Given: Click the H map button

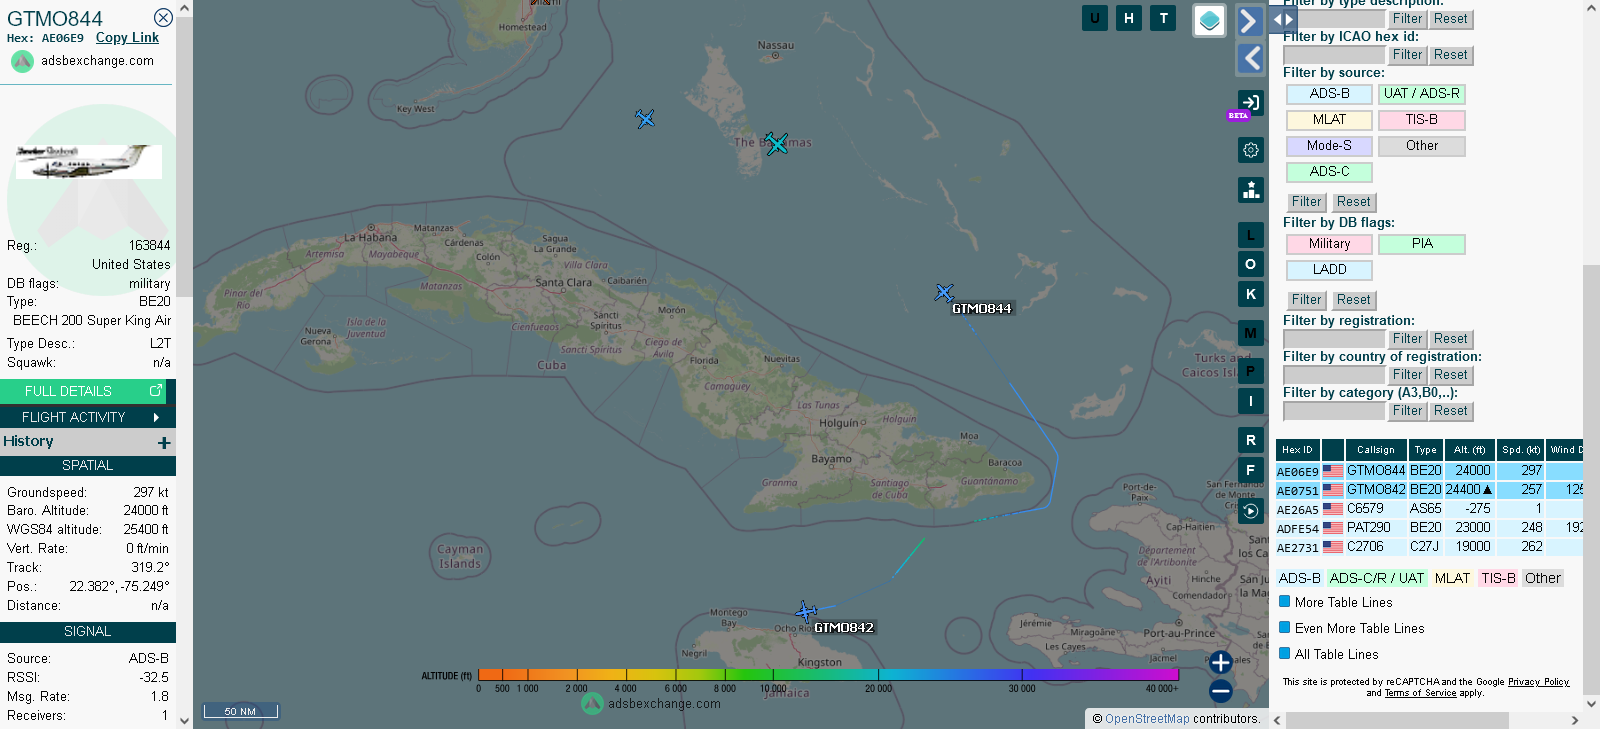Looking at the screenshot, I should coord(1129,18).
